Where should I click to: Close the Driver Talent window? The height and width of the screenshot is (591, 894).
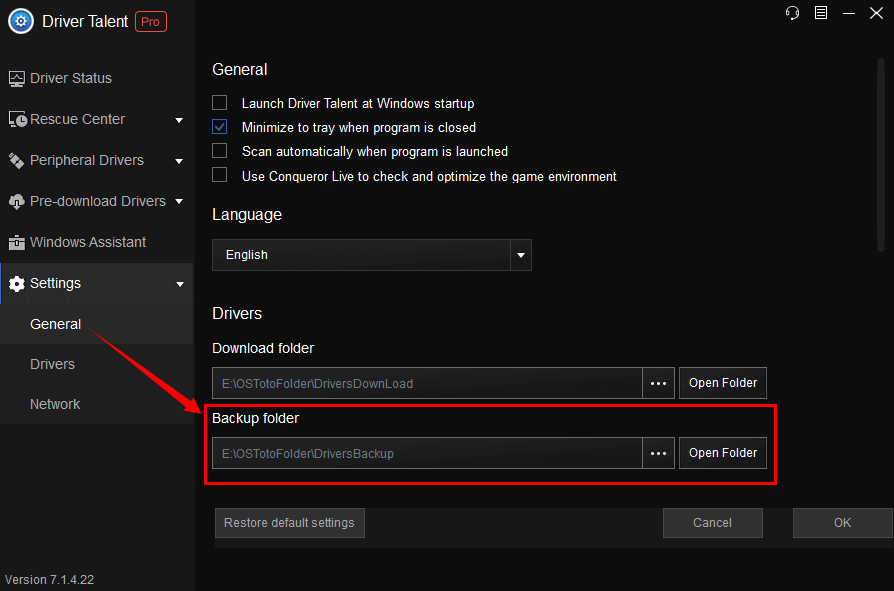point(876,13)
